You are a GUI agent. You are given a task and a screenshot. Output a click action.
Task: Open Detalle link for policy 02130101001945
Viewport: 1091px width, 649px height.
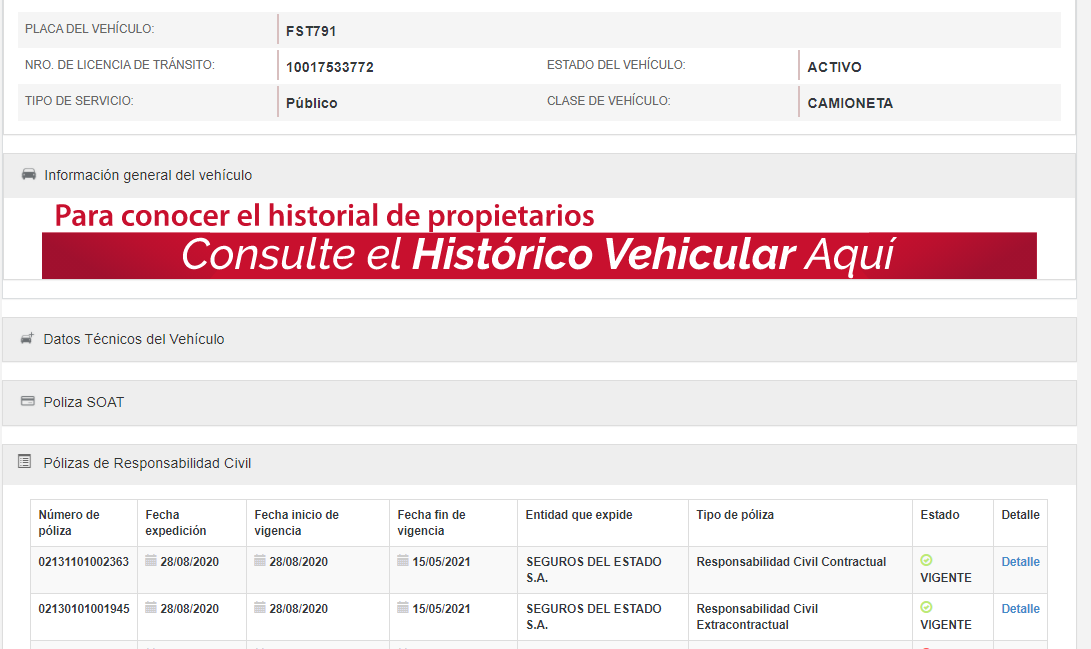pyautogui.click(x=1020, y=609)
